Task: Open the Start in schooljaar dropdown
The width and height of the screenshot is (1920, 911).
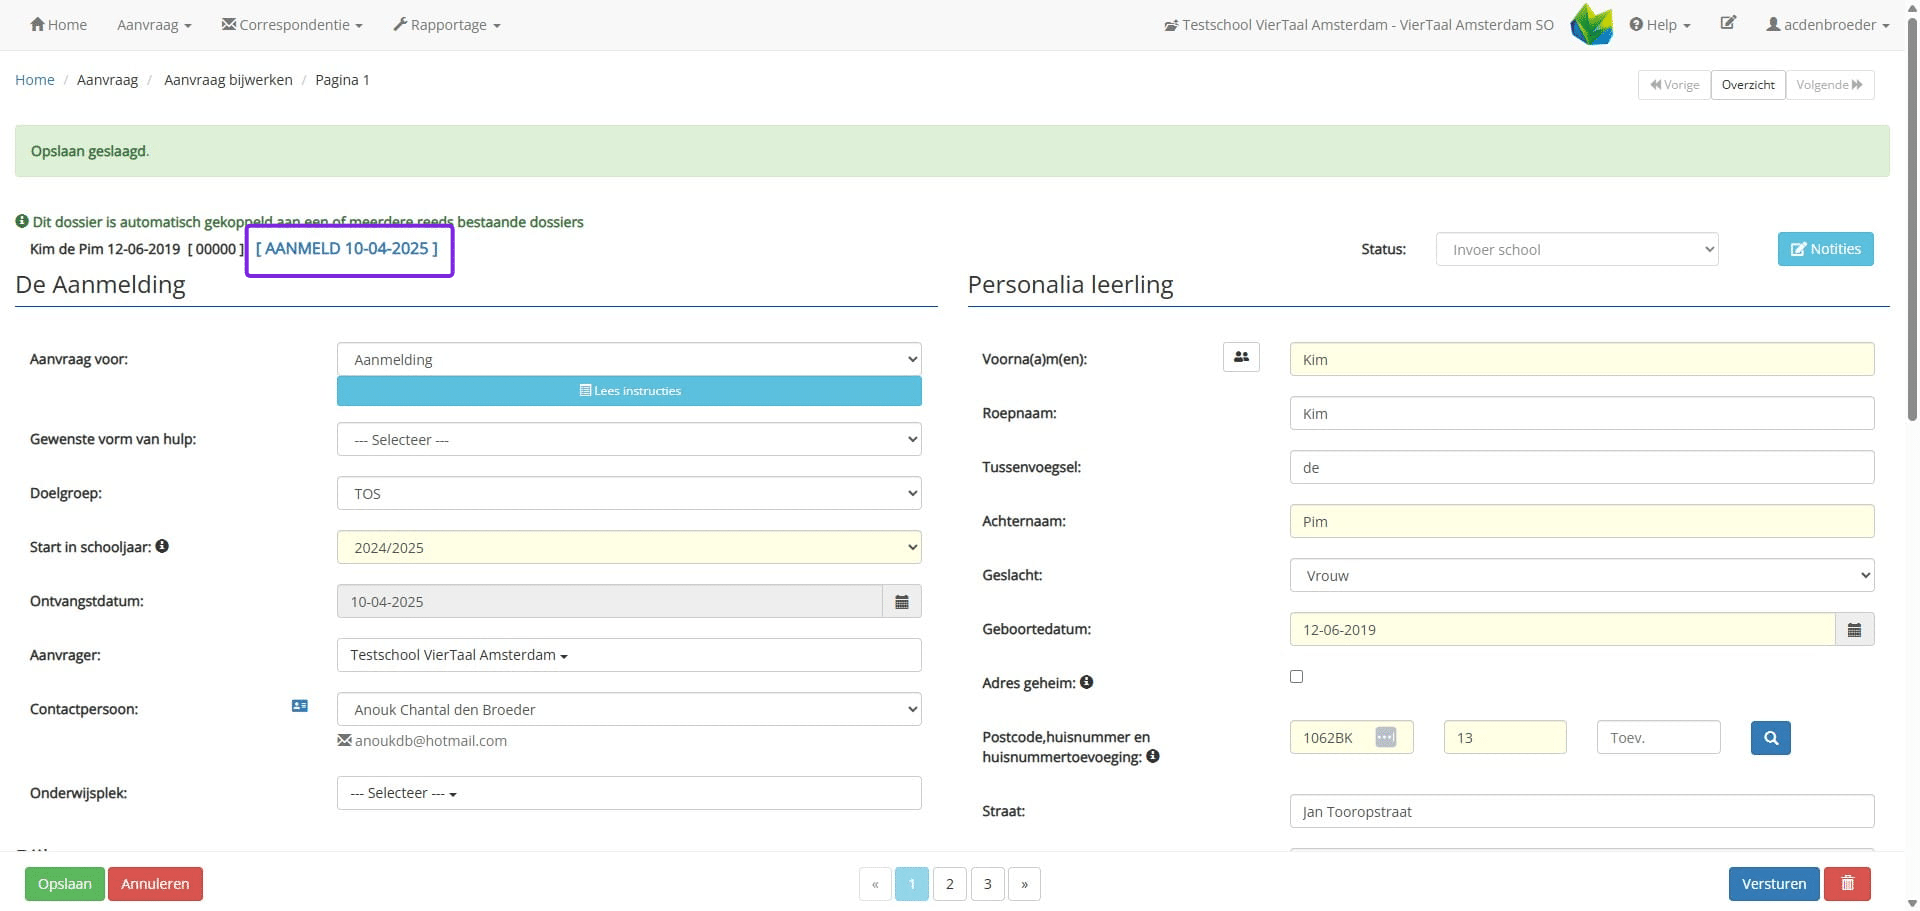Action: pyautogui.click(x=629, y=547)
